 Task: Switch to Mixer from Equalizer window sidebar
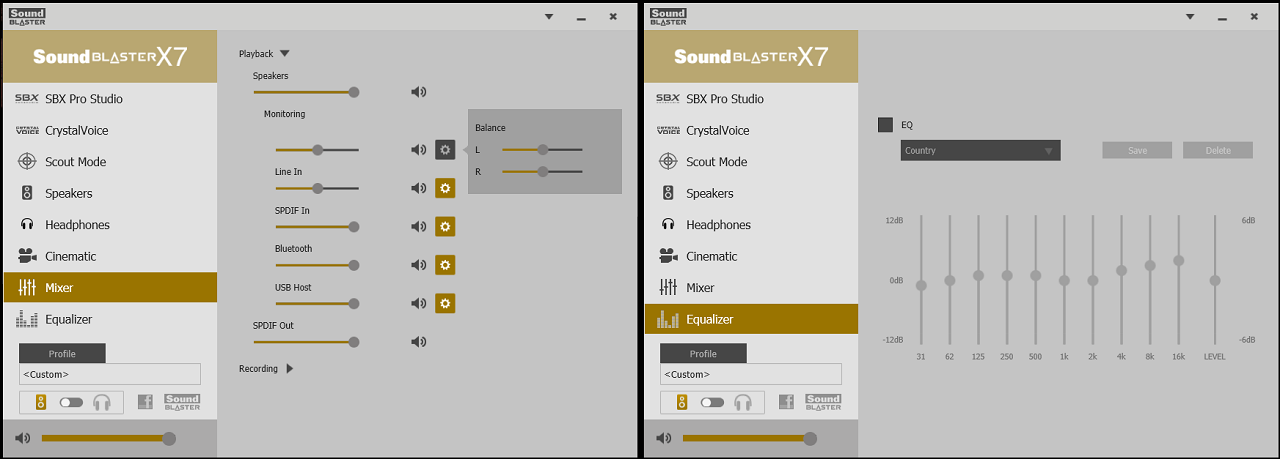point(751,288)
